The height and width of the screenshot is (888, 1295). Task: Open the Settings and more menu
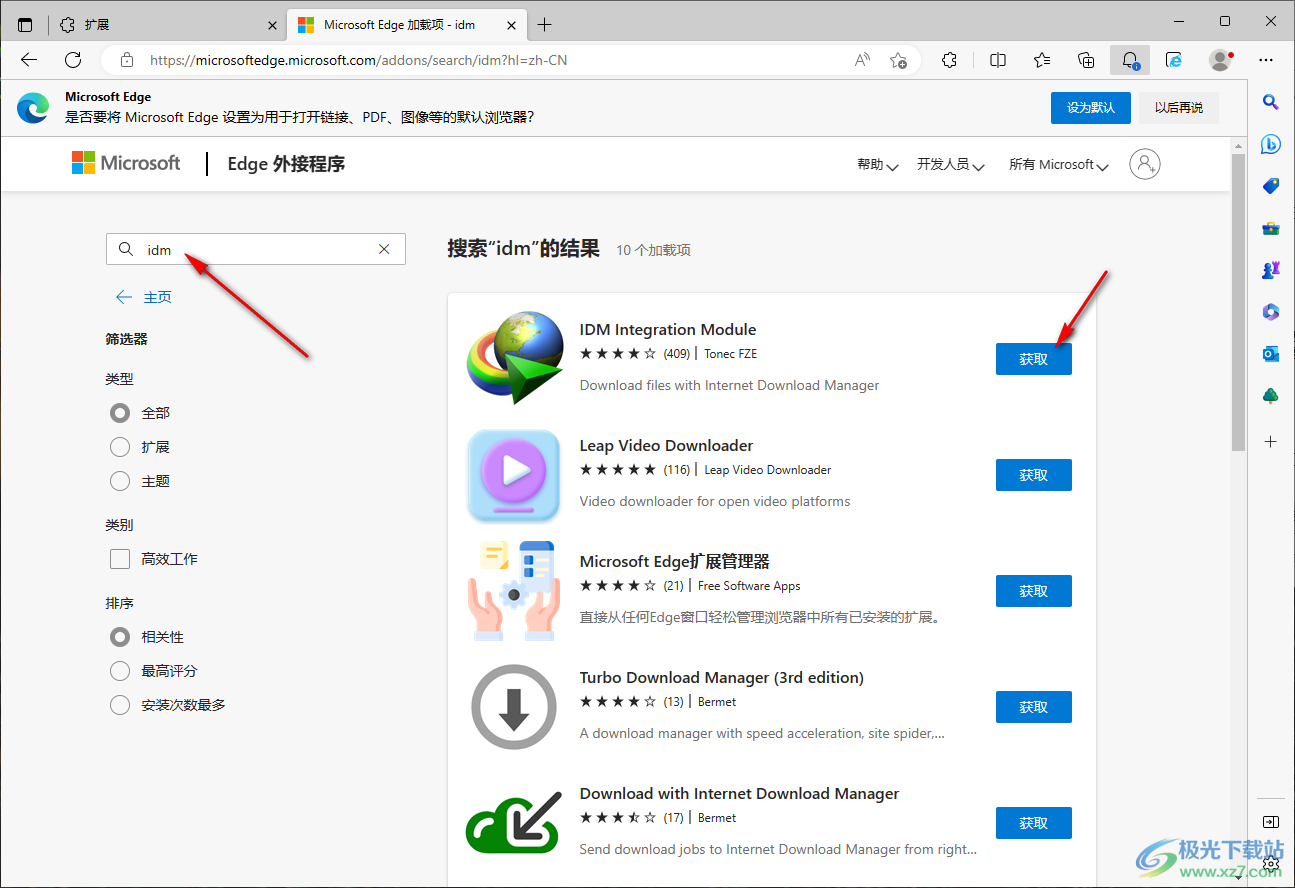[1266, 60]
